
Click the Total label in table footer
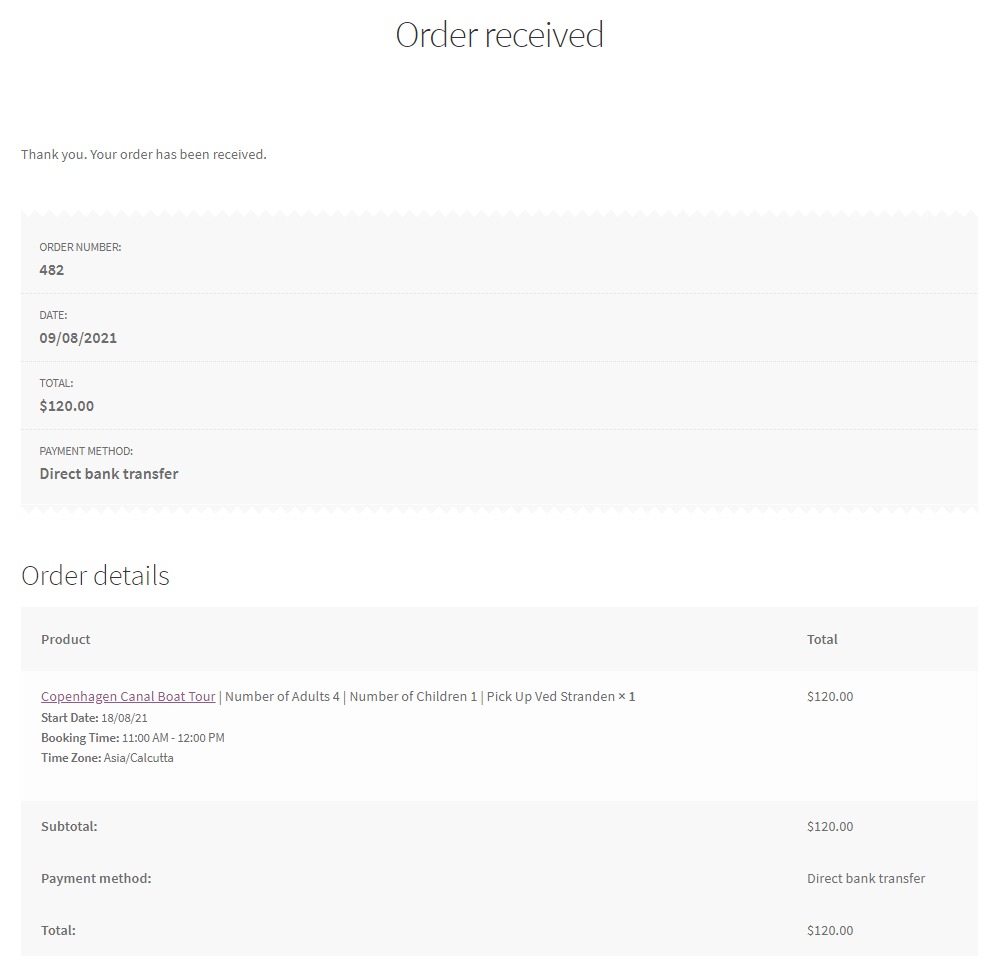point(58,930)
